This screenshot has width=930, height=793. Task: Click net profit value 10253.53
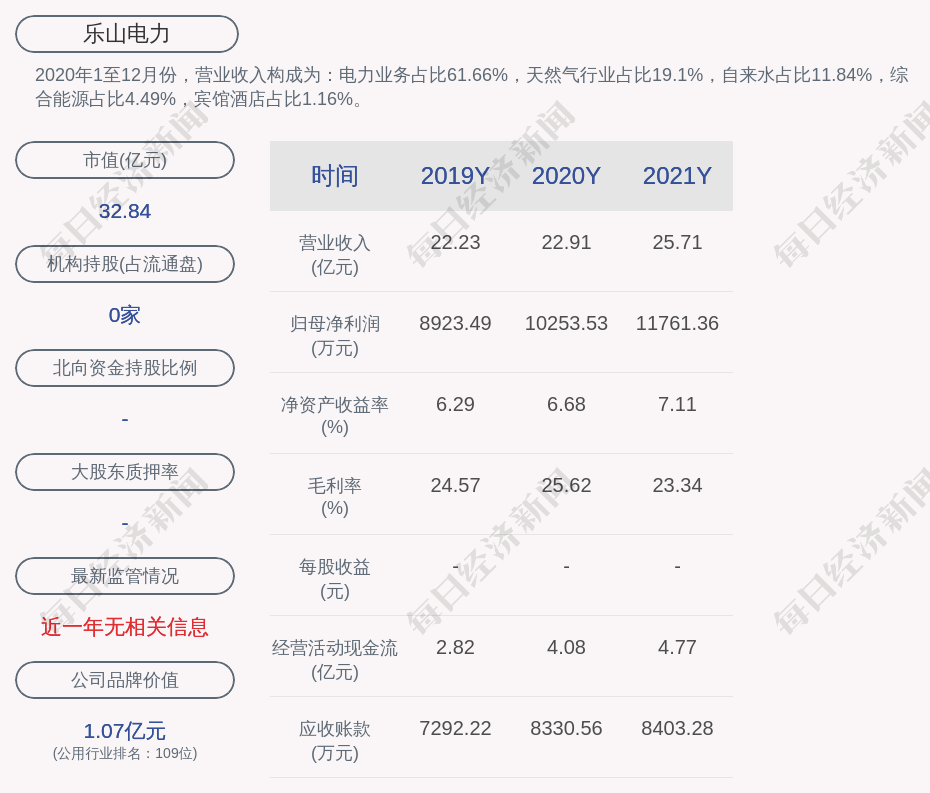(x=566, y=323)
